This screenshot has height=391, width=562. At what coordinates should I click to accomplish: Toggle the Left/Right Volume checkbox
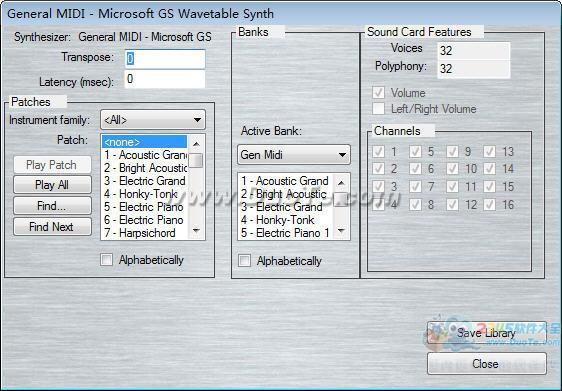pyautogui.click(x=378, y=109)
